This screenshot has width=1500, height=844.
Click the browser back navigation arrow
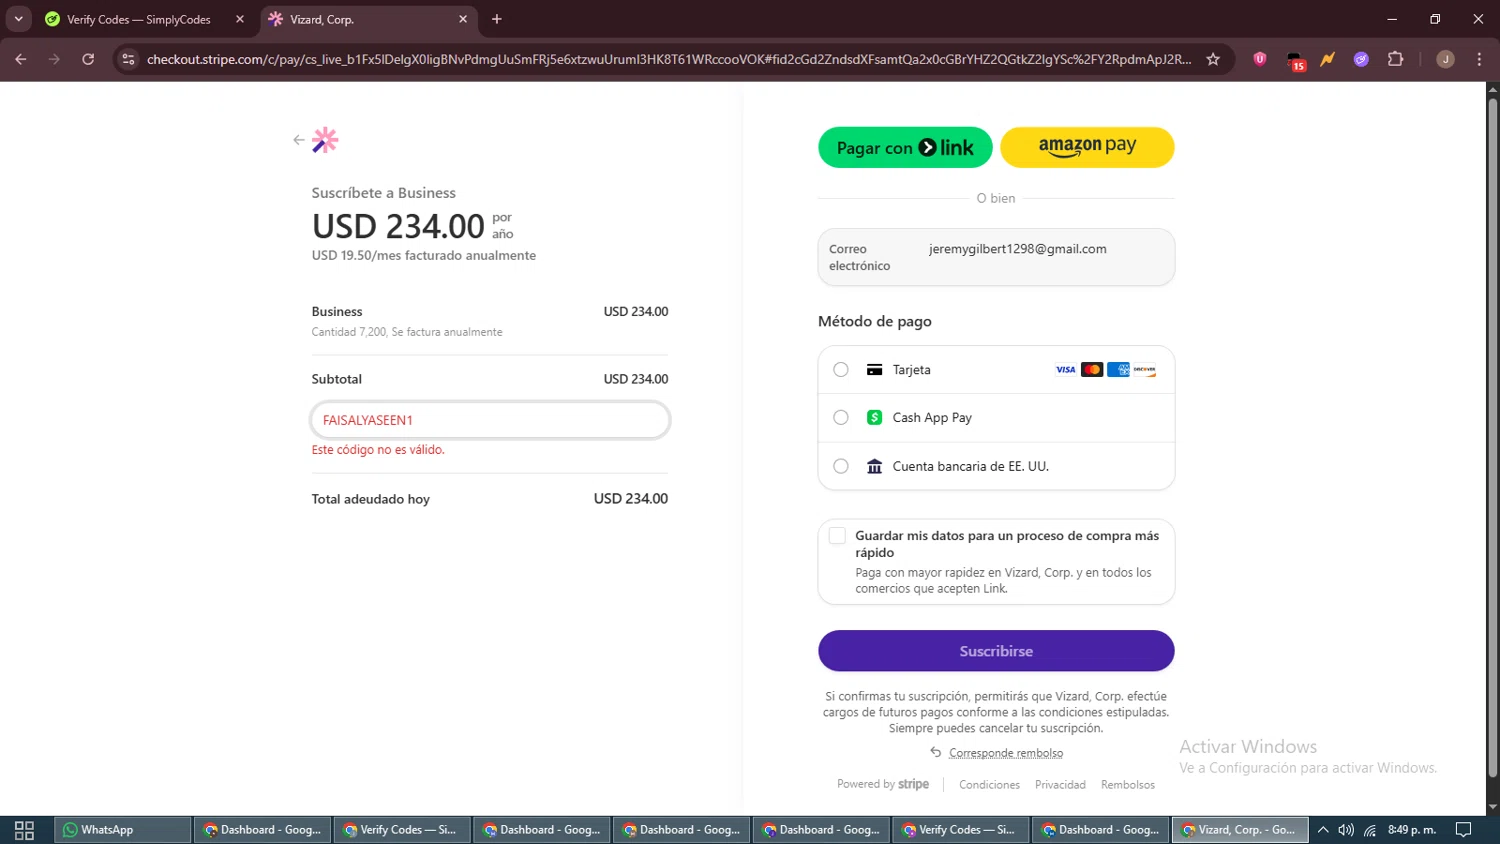(x=21, y=59)
